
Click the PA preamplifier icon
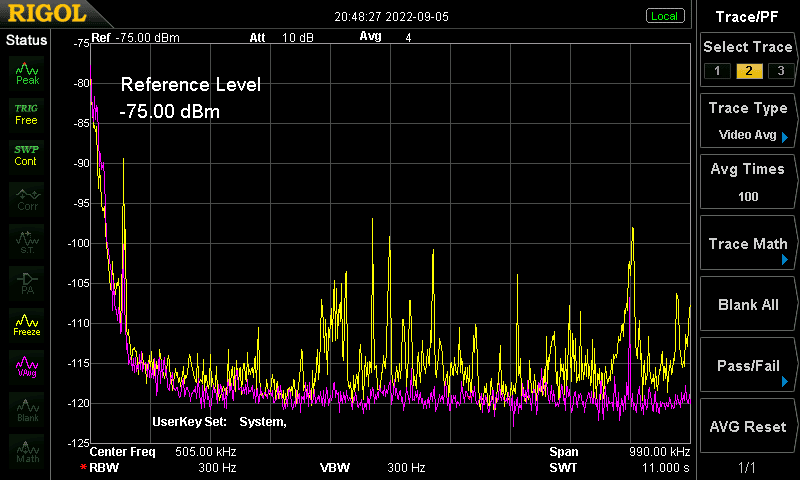coord(27,283)
